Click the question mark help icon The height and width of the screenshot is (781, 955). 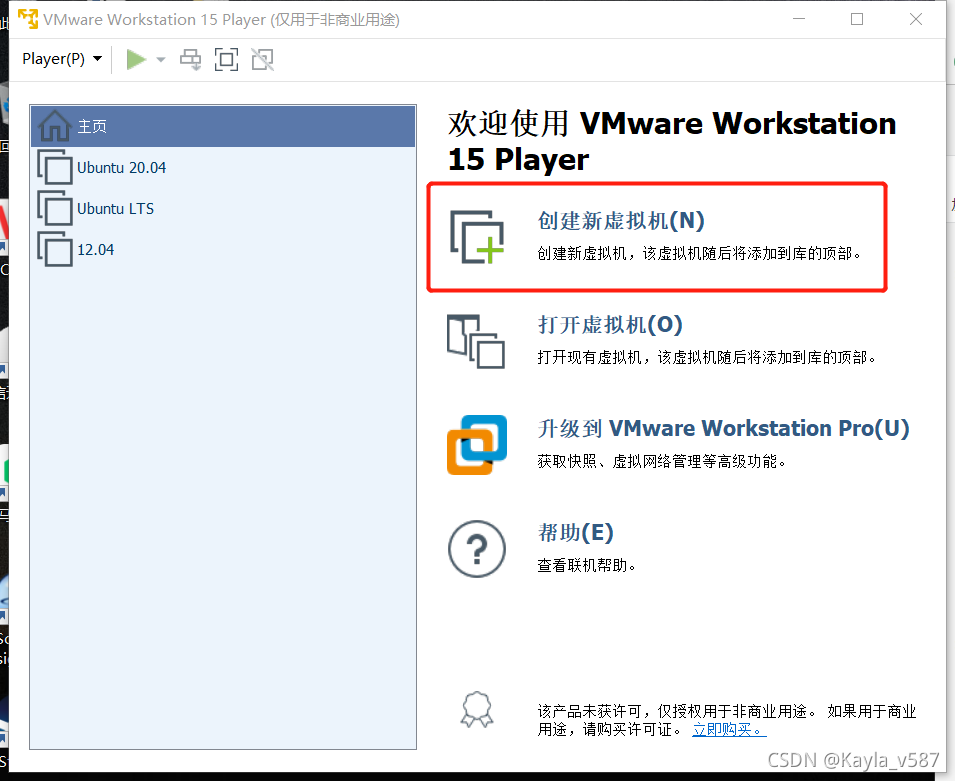[477, 549]
